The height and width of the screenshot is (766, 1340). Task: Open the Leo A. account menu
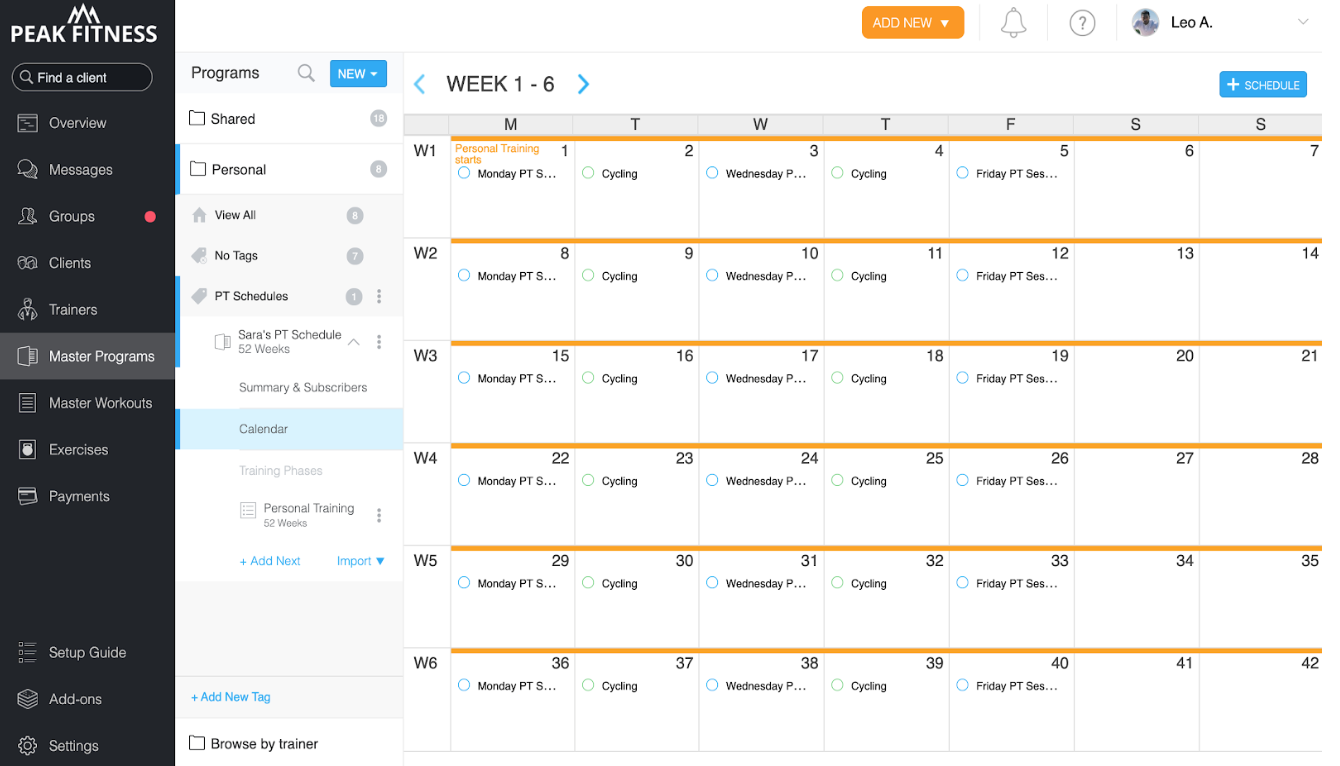pos(1220,22)
